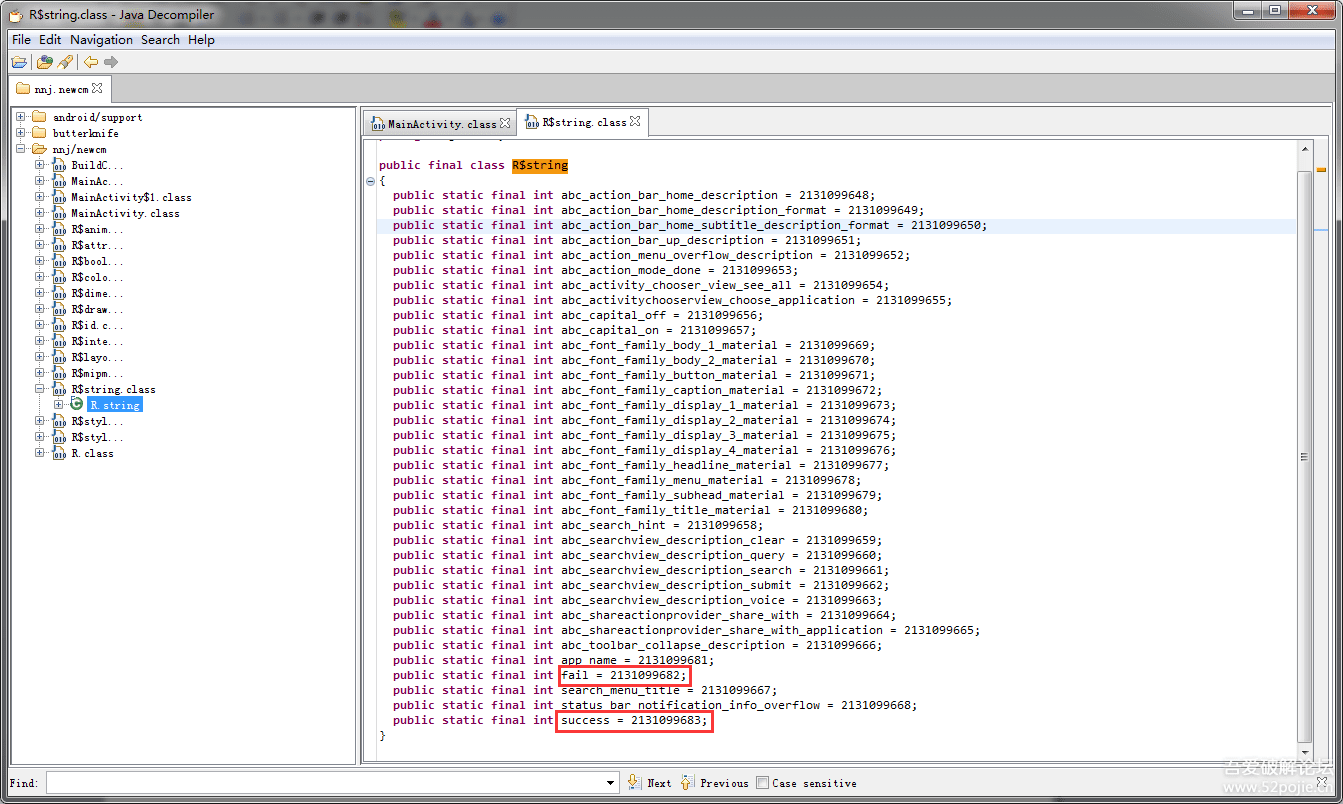Switch to the MainActivity.class tab

[441, 124]
